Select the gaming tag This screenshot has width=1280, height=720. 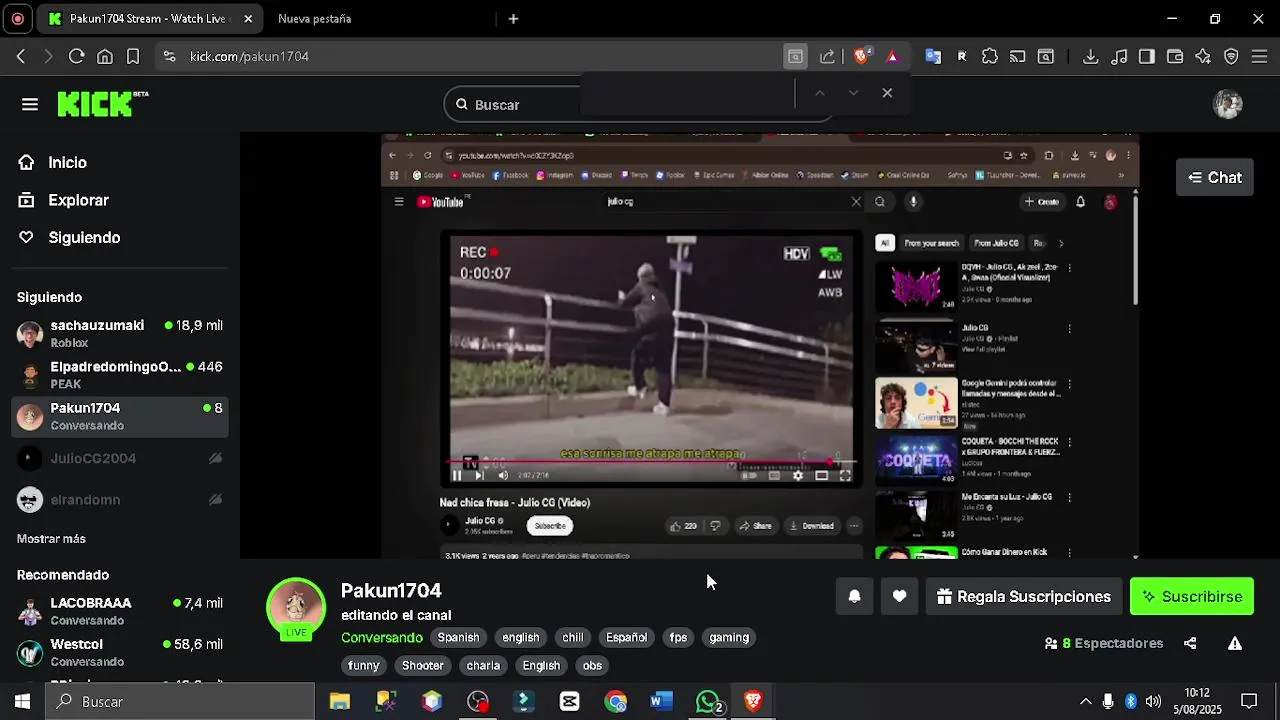(x=729, y=638)
